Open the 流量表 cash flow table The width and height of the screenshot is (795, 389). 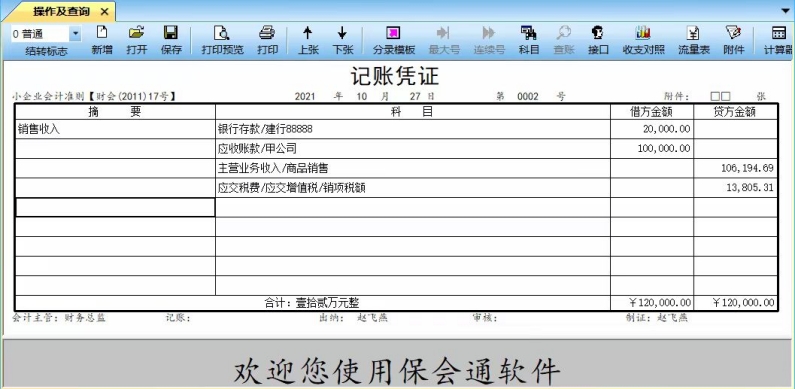(x=693, y=40)
